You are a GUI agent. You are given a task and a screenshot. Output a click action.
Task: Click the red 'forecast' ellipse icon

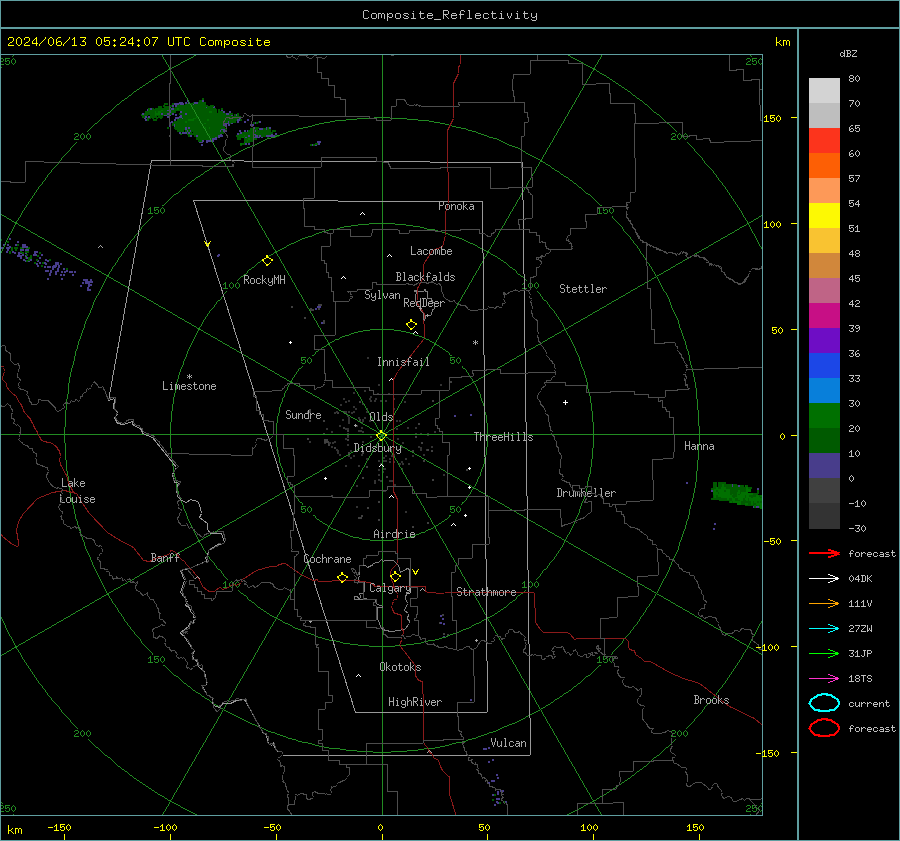(824, 727)
